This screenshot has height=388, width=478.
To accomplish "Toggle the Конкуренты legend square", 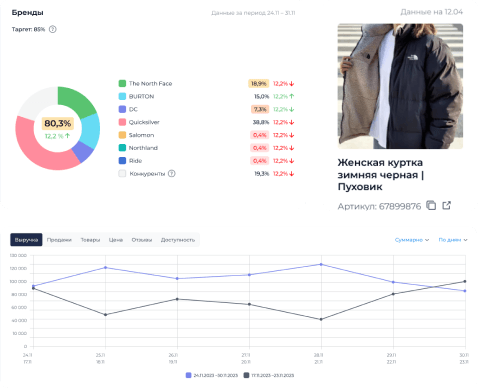I will tap(122, 173).
